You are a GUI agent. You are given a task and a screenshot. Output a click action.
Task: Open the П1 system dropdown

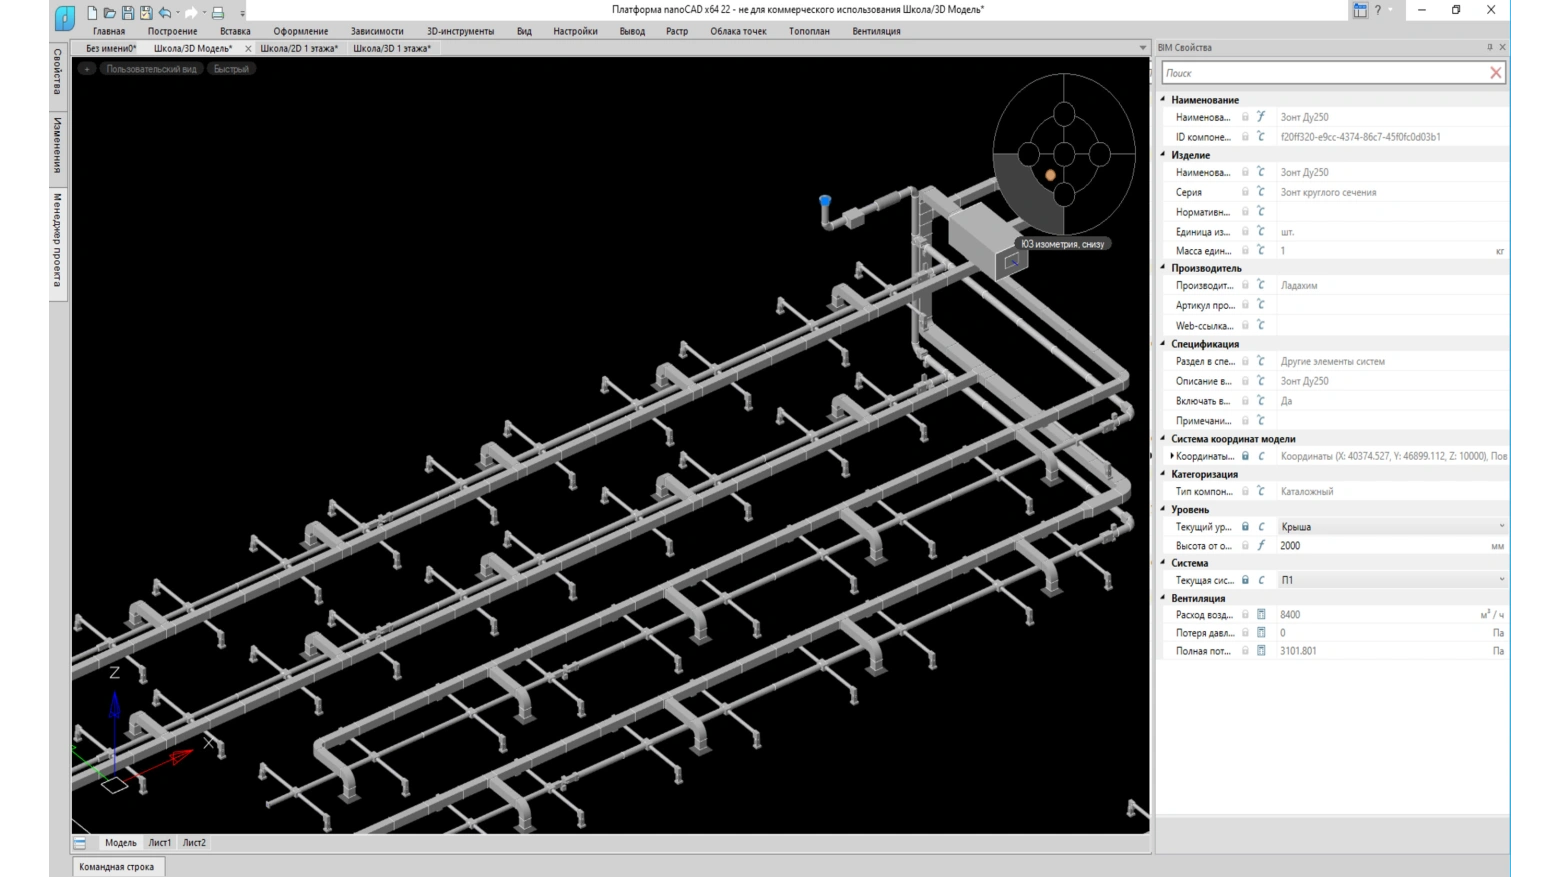1500,580
